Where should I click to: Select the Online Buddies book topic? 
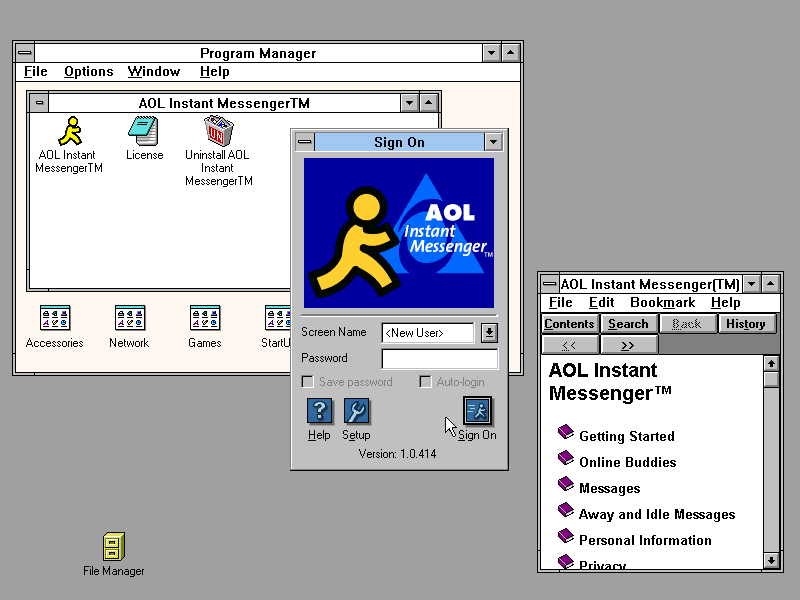tap(628, 462)
